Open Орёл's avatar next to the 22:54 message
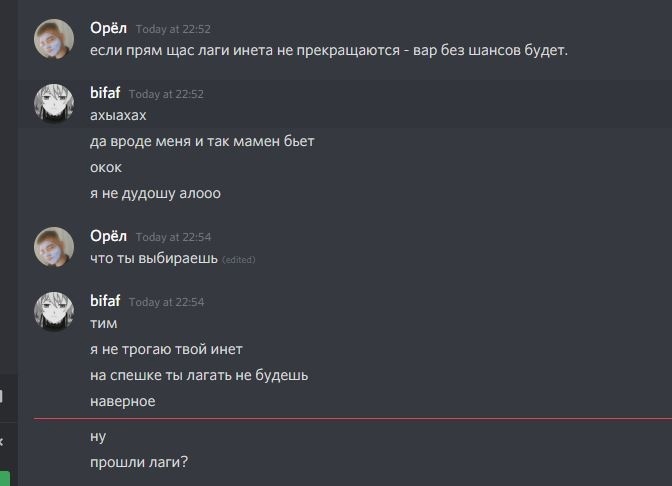The image size is (672, 486). pos(54,247)
